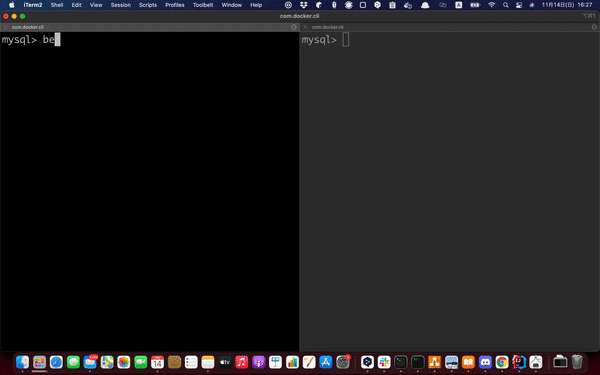Open the Toolbelt menu

pyautogui.click(x=203, y=5)
